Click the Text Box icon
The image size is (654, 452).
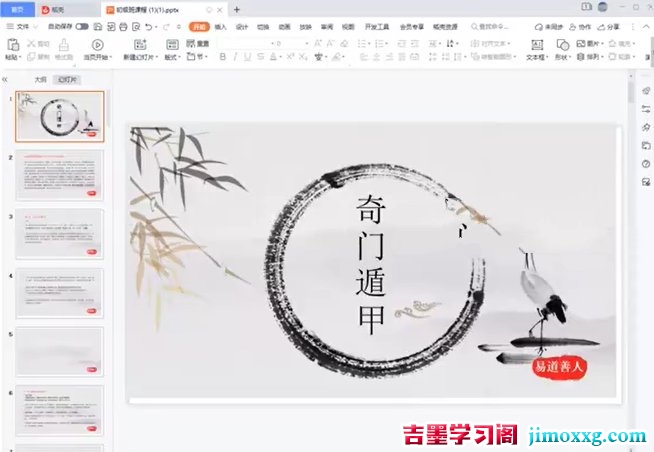[537, 45]
